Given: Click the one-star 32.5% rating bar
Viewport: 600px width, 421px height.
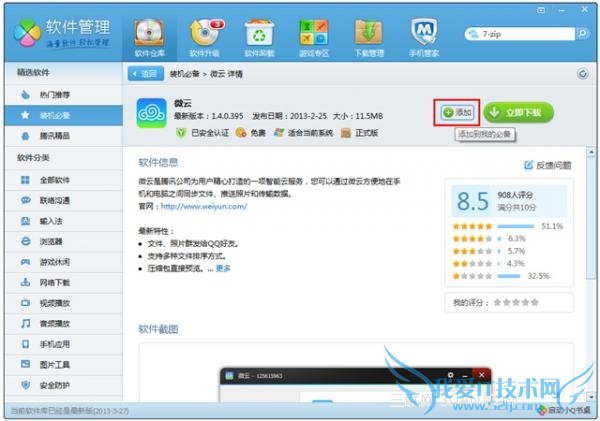Looking at the screenshot, I should pyautogui.click(x=509, y=276).
